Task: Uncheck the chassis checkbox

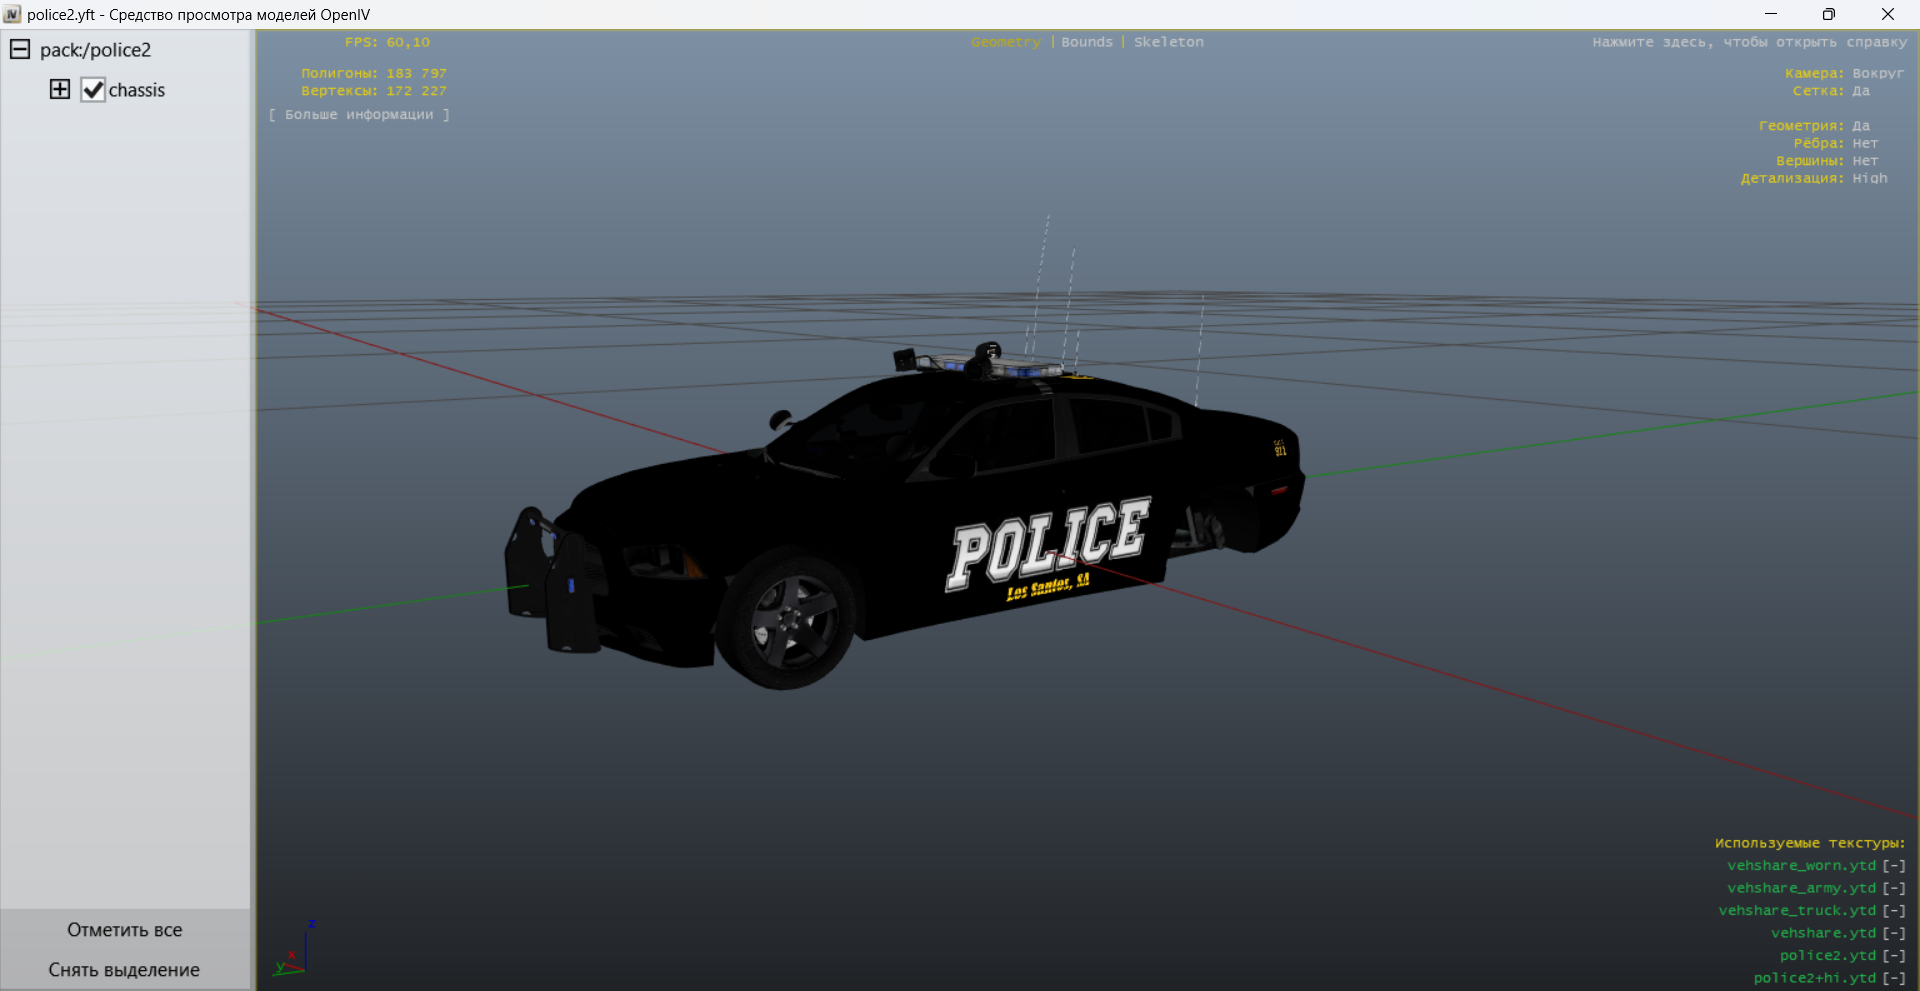Action: click(93, 90)
